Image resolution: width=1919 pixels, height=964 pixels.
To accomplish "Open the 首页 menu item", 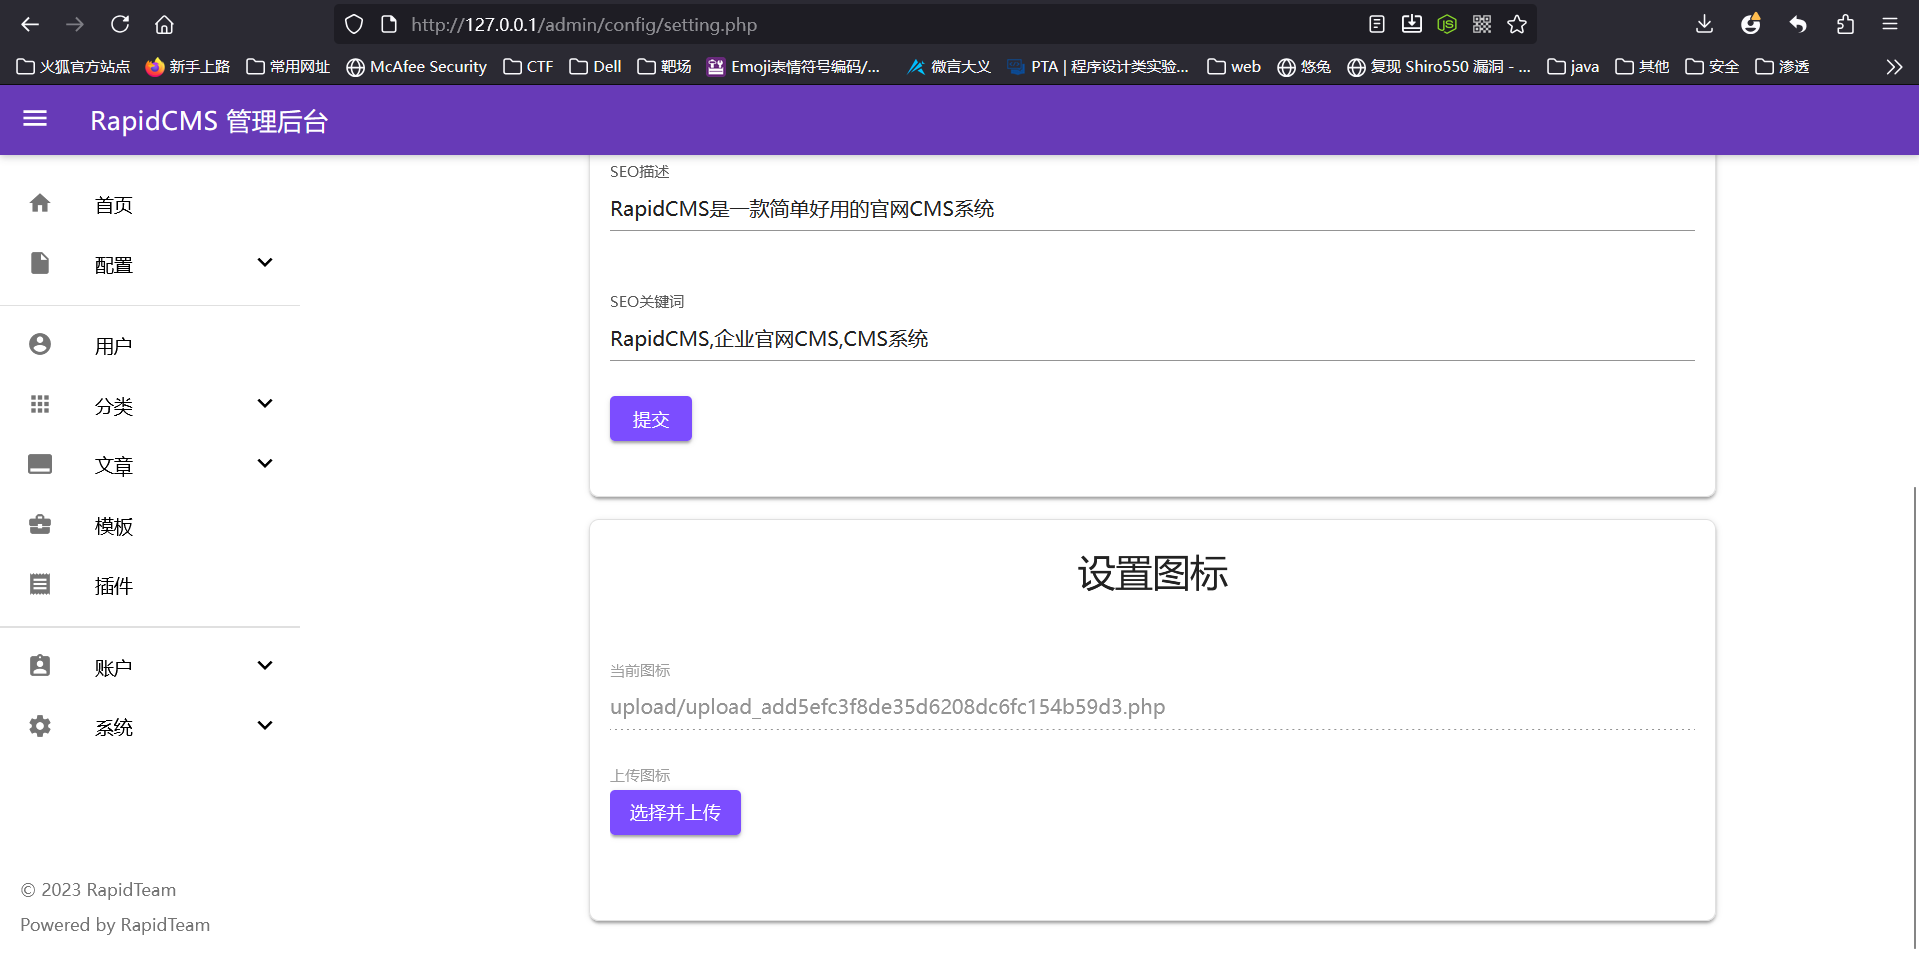I will pos(114,205).
